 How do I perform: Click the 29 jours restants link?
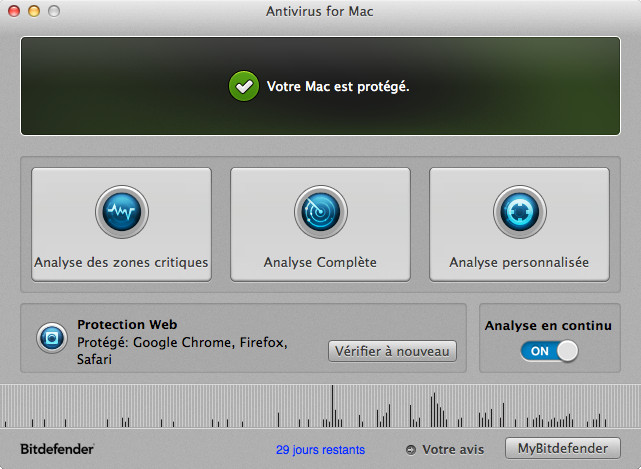click(x=320, y=450)
